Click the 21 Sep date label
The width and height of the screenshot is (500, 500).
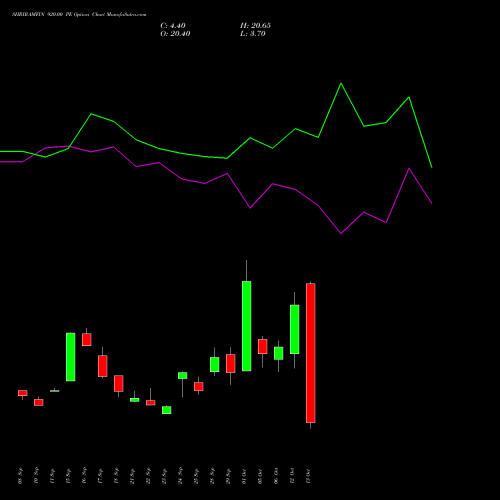point(133,476)
